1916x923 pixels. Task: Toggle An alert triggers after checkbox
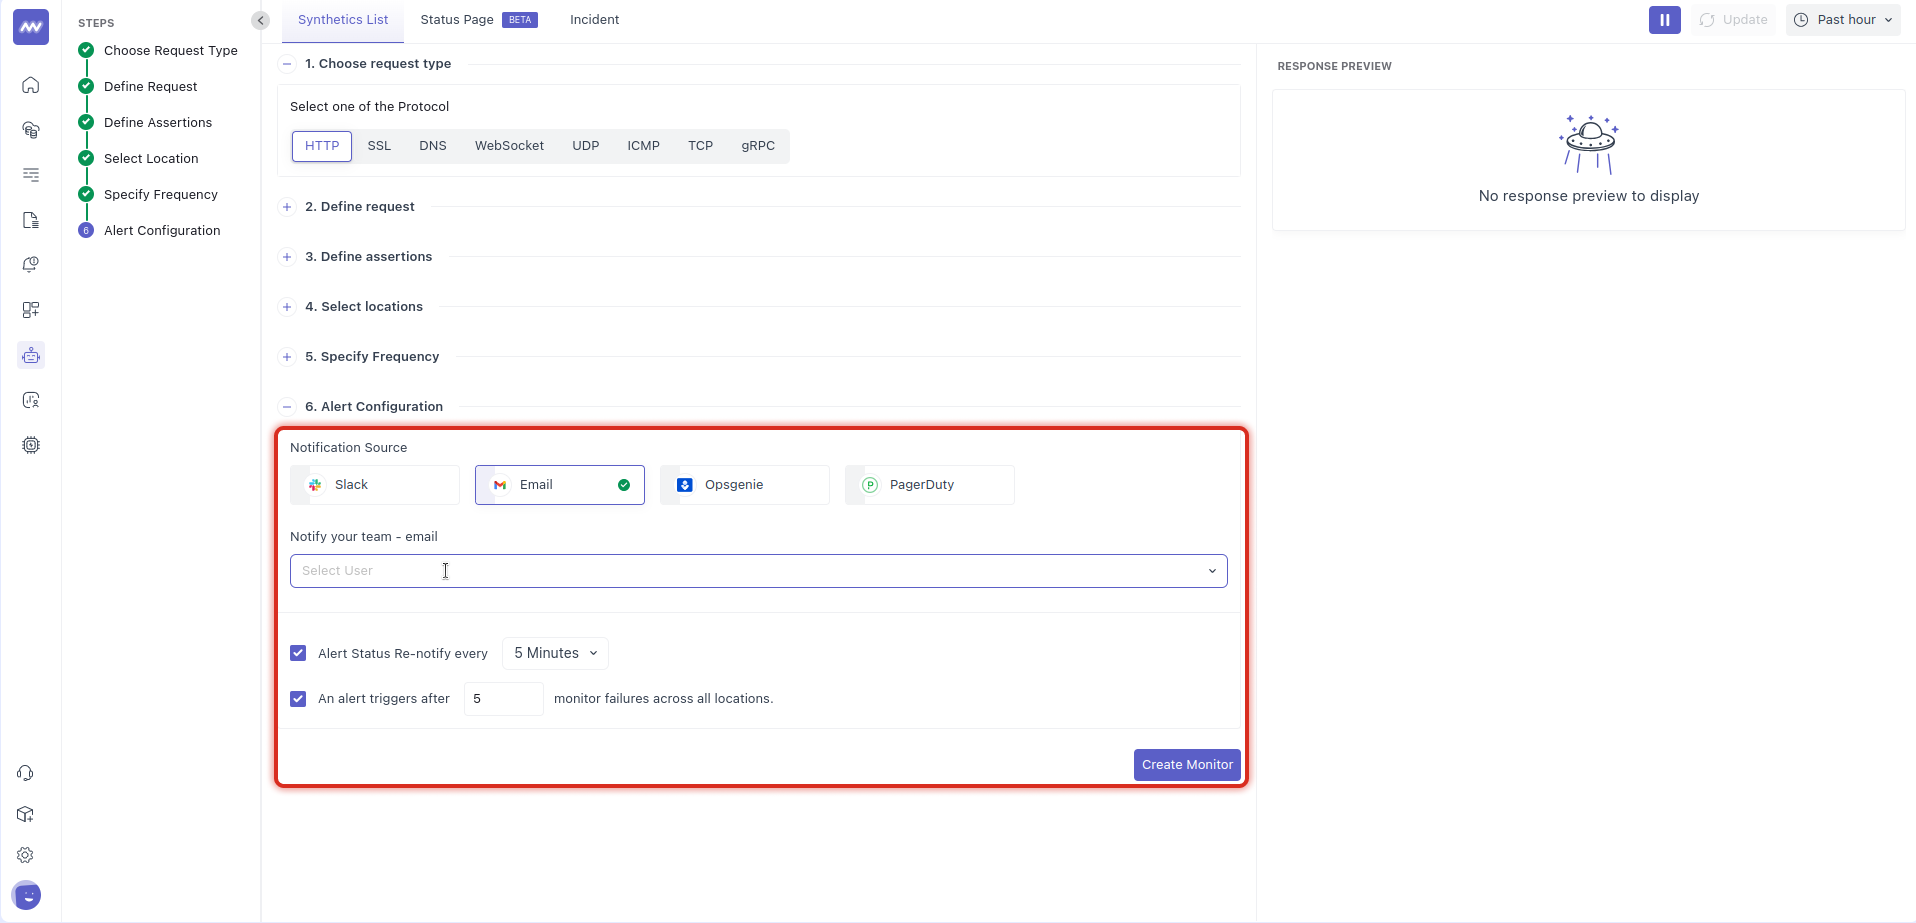(298, 699)
